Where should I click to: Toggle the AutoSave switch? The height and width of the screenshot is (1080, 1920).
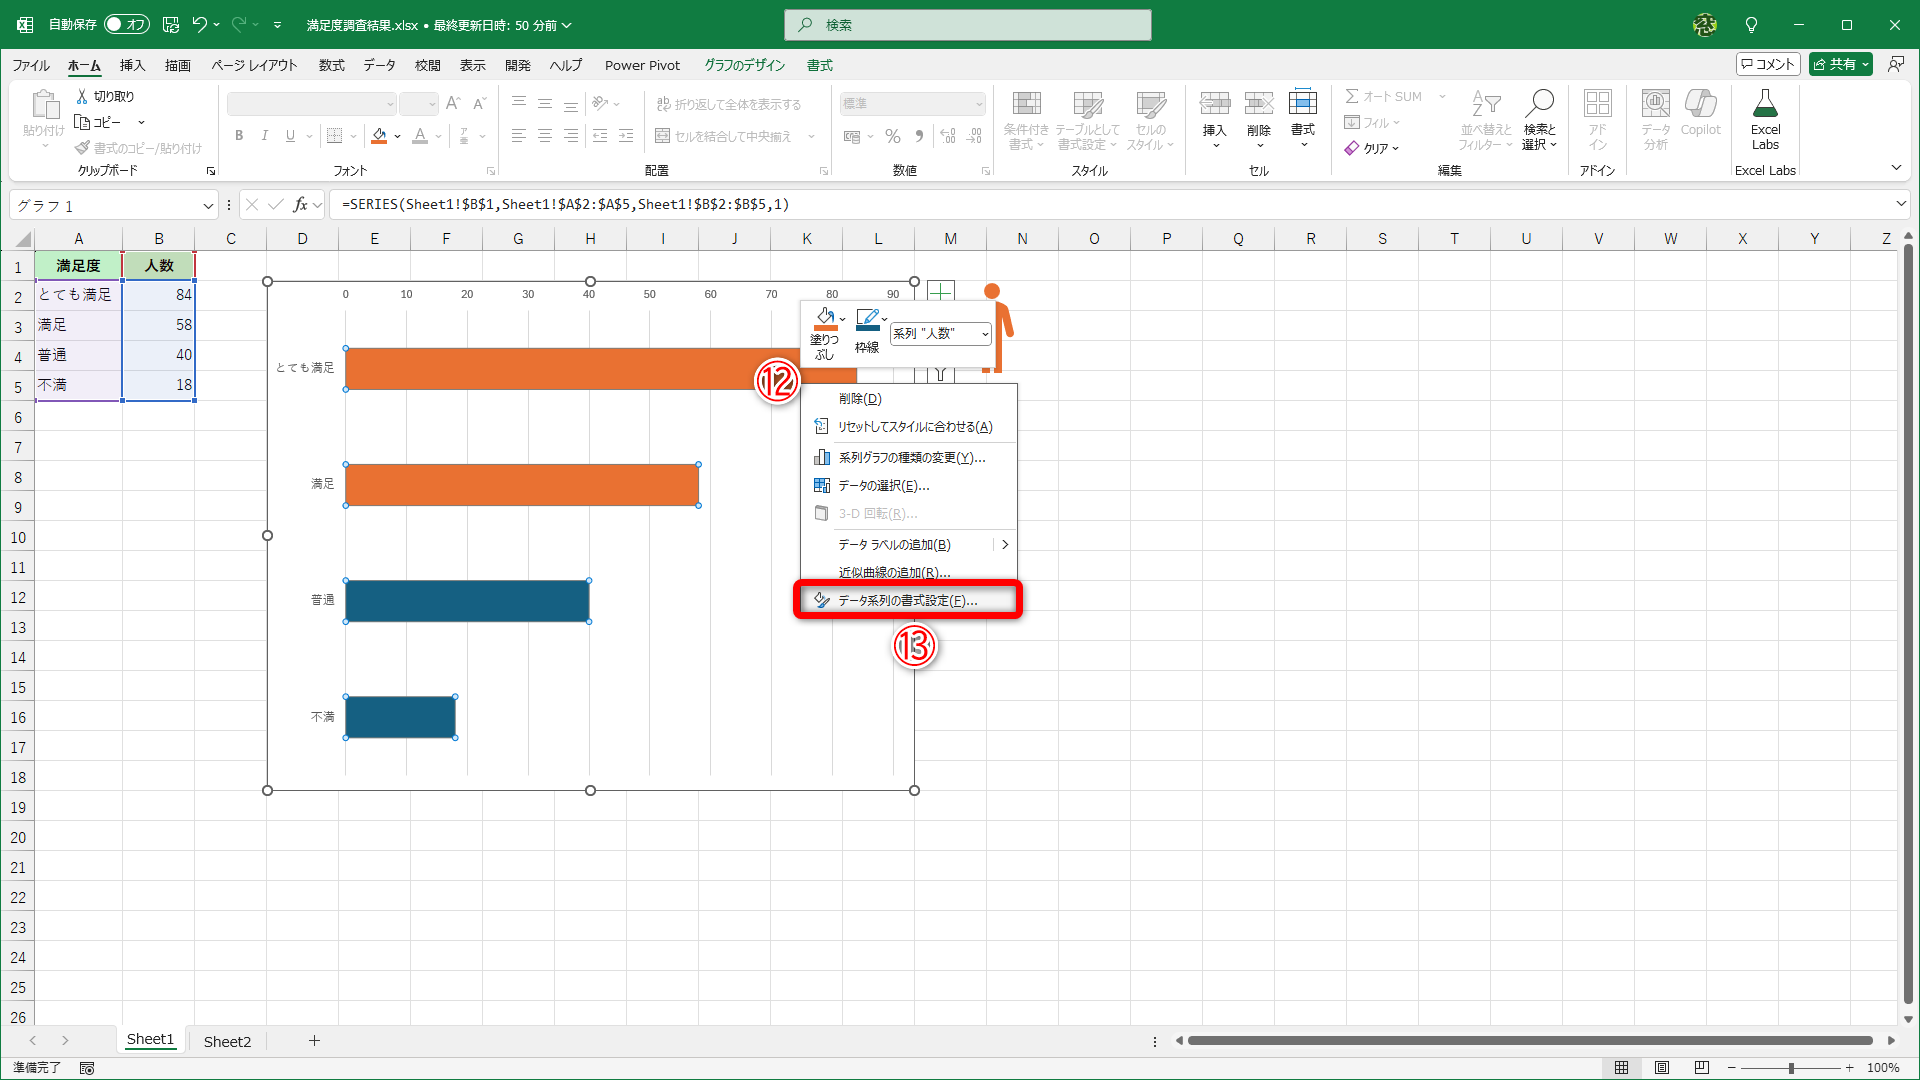pyautogui.click(x=126, y=25)
